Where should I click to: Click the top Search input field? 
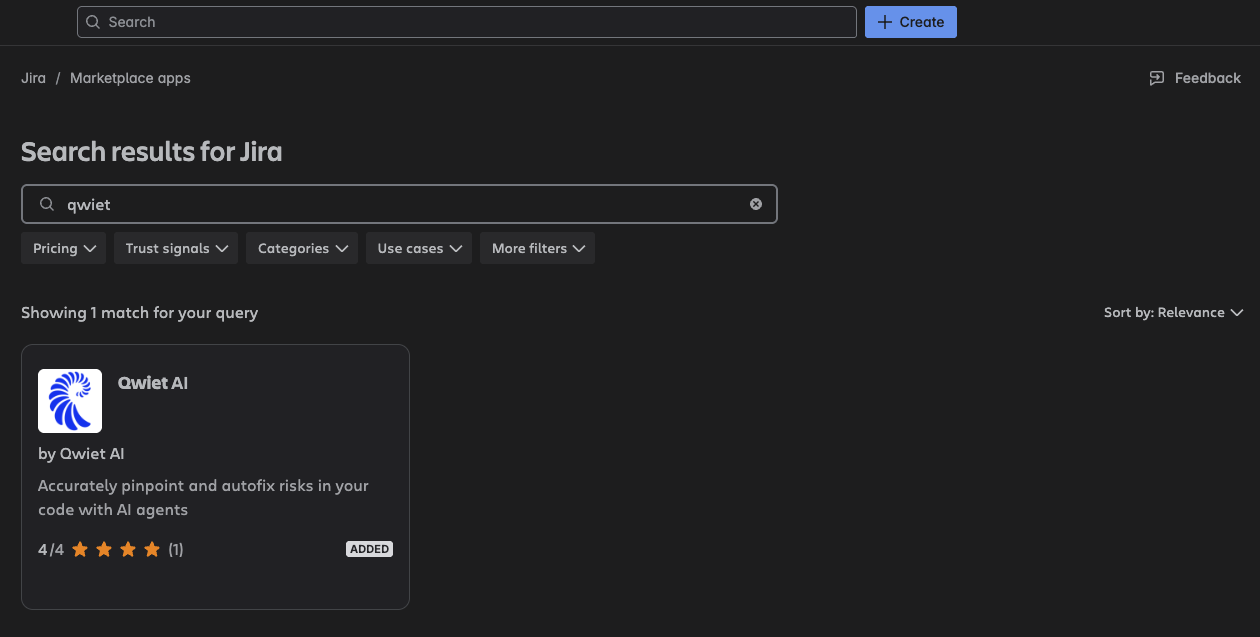click(466, 22)
